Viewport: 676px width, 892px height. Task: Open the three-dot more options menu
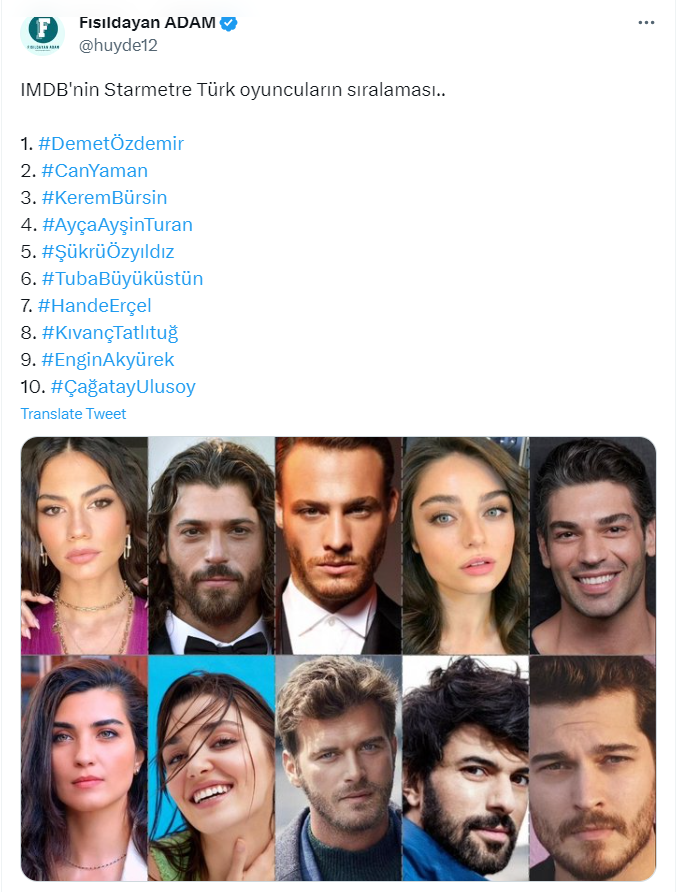click(646, 23)
